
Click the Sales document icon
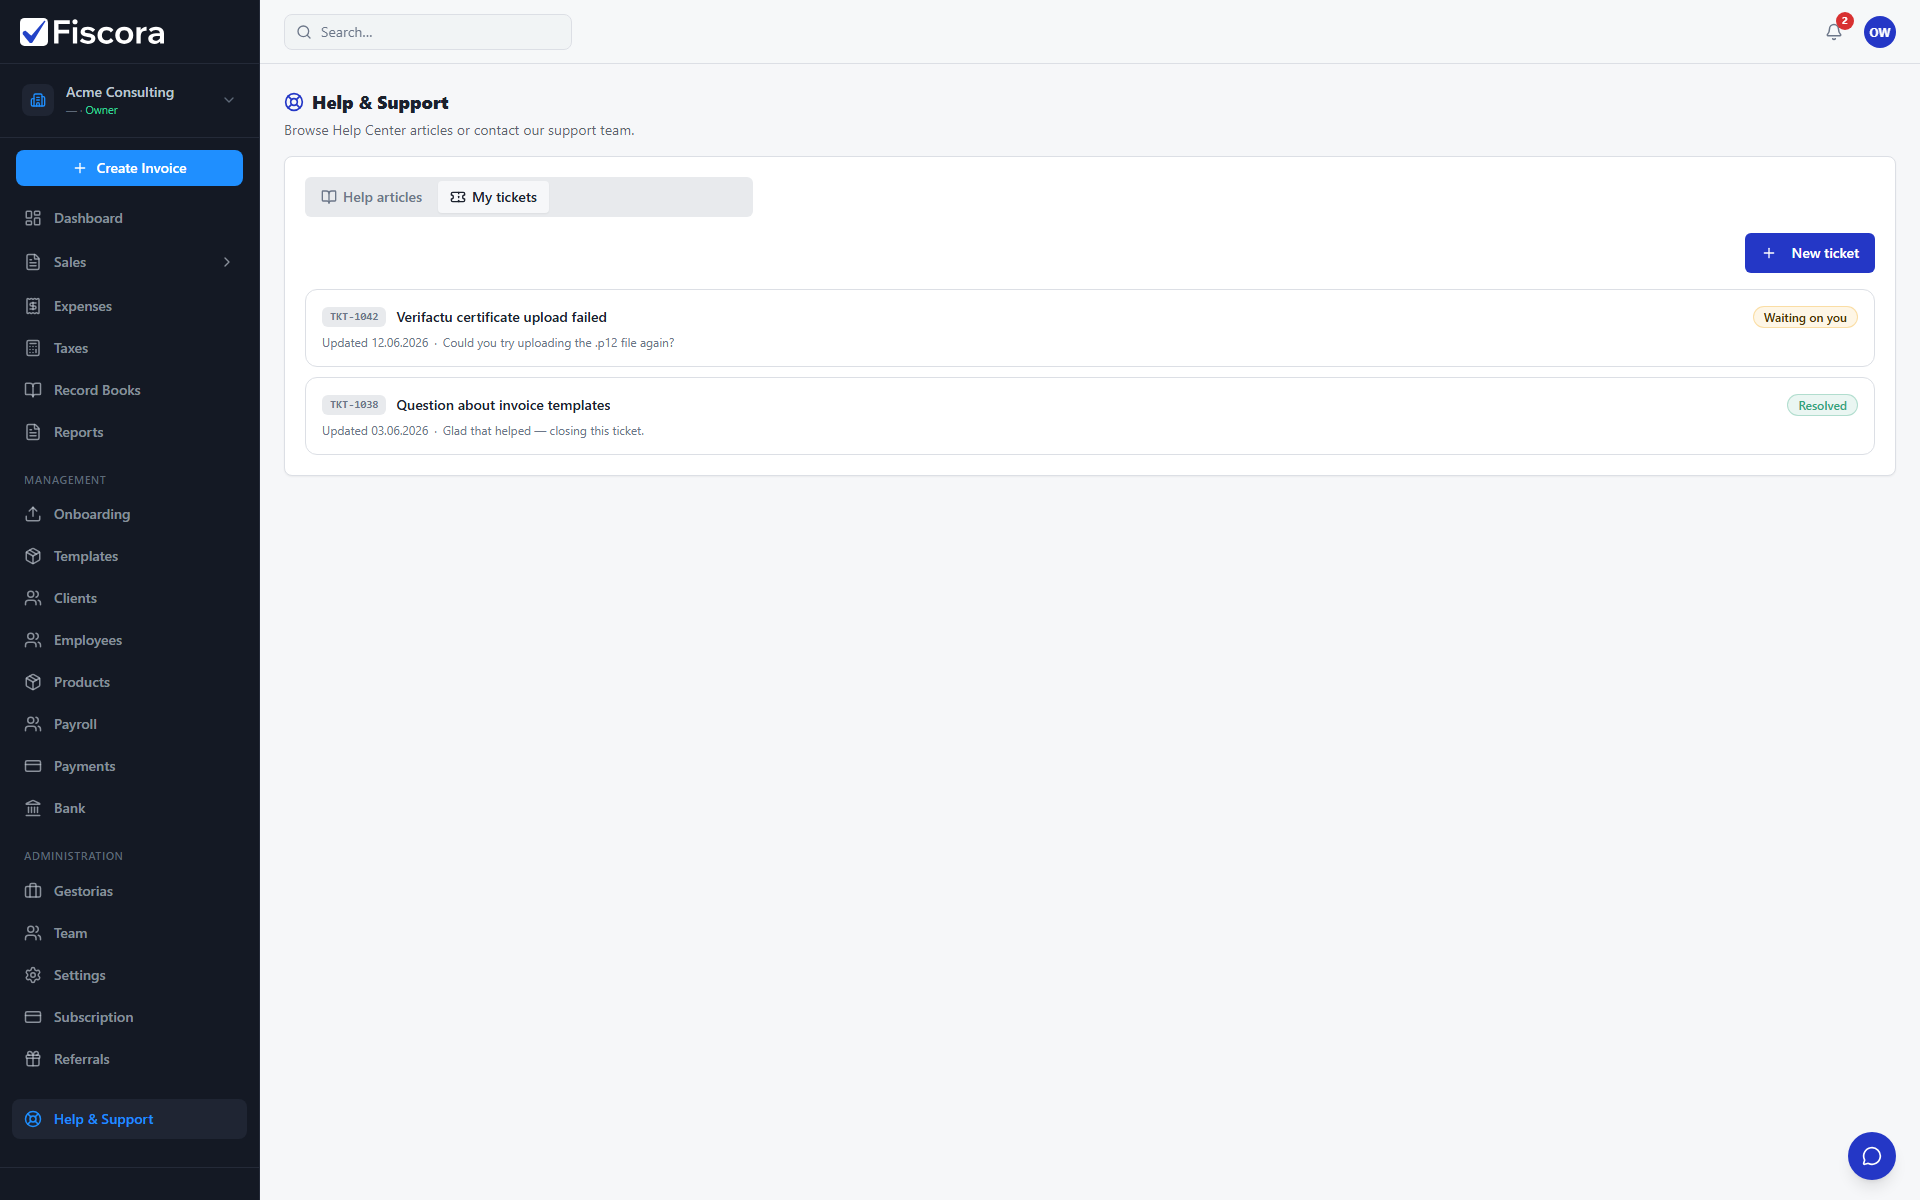tap(33, 262)
